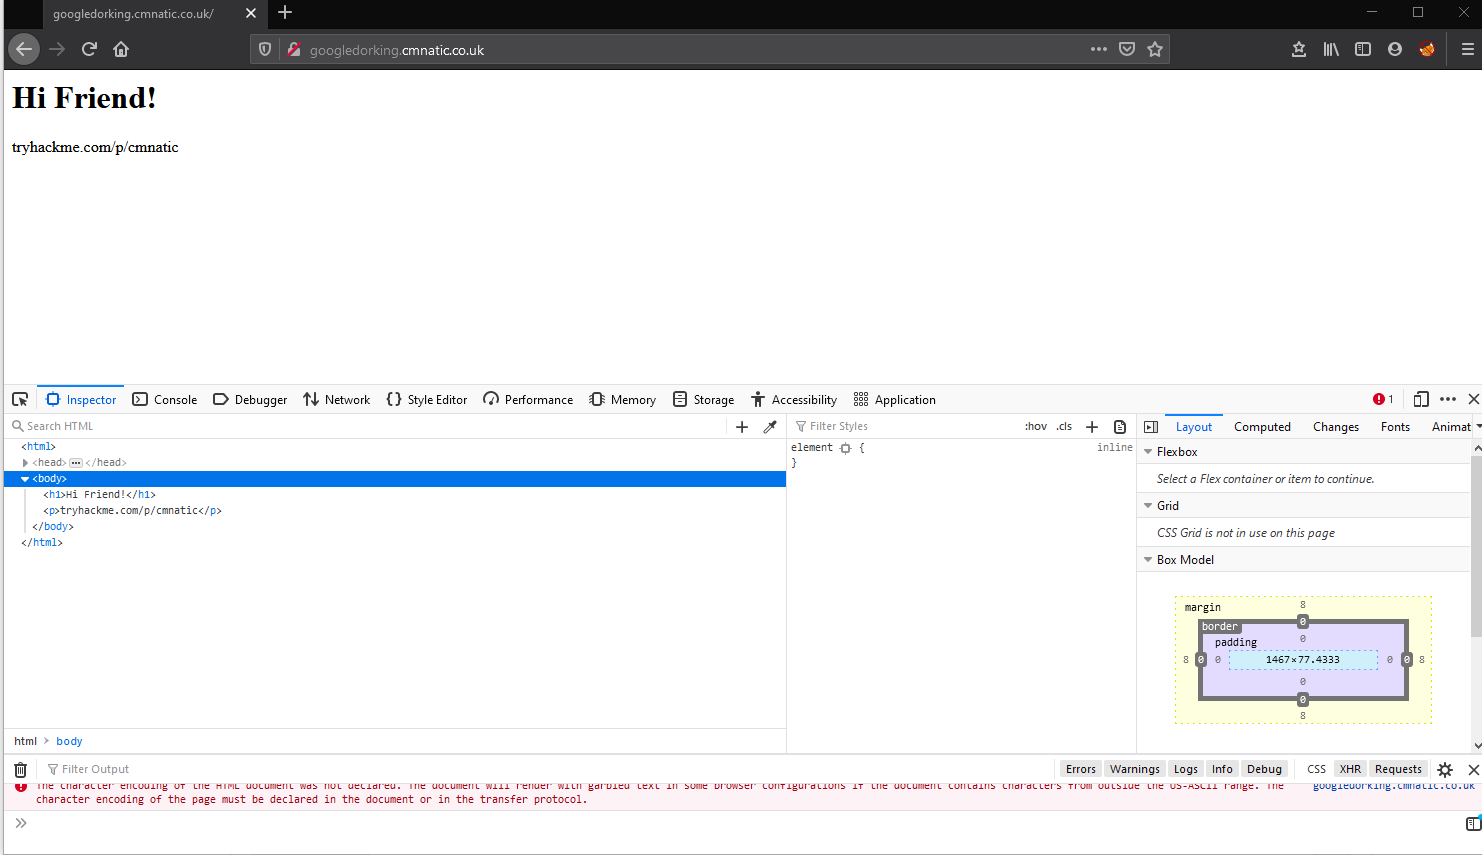Toggle the Warnings console filter
This screenshot has height=855, width=1482.
click(x=1134, y=769)
